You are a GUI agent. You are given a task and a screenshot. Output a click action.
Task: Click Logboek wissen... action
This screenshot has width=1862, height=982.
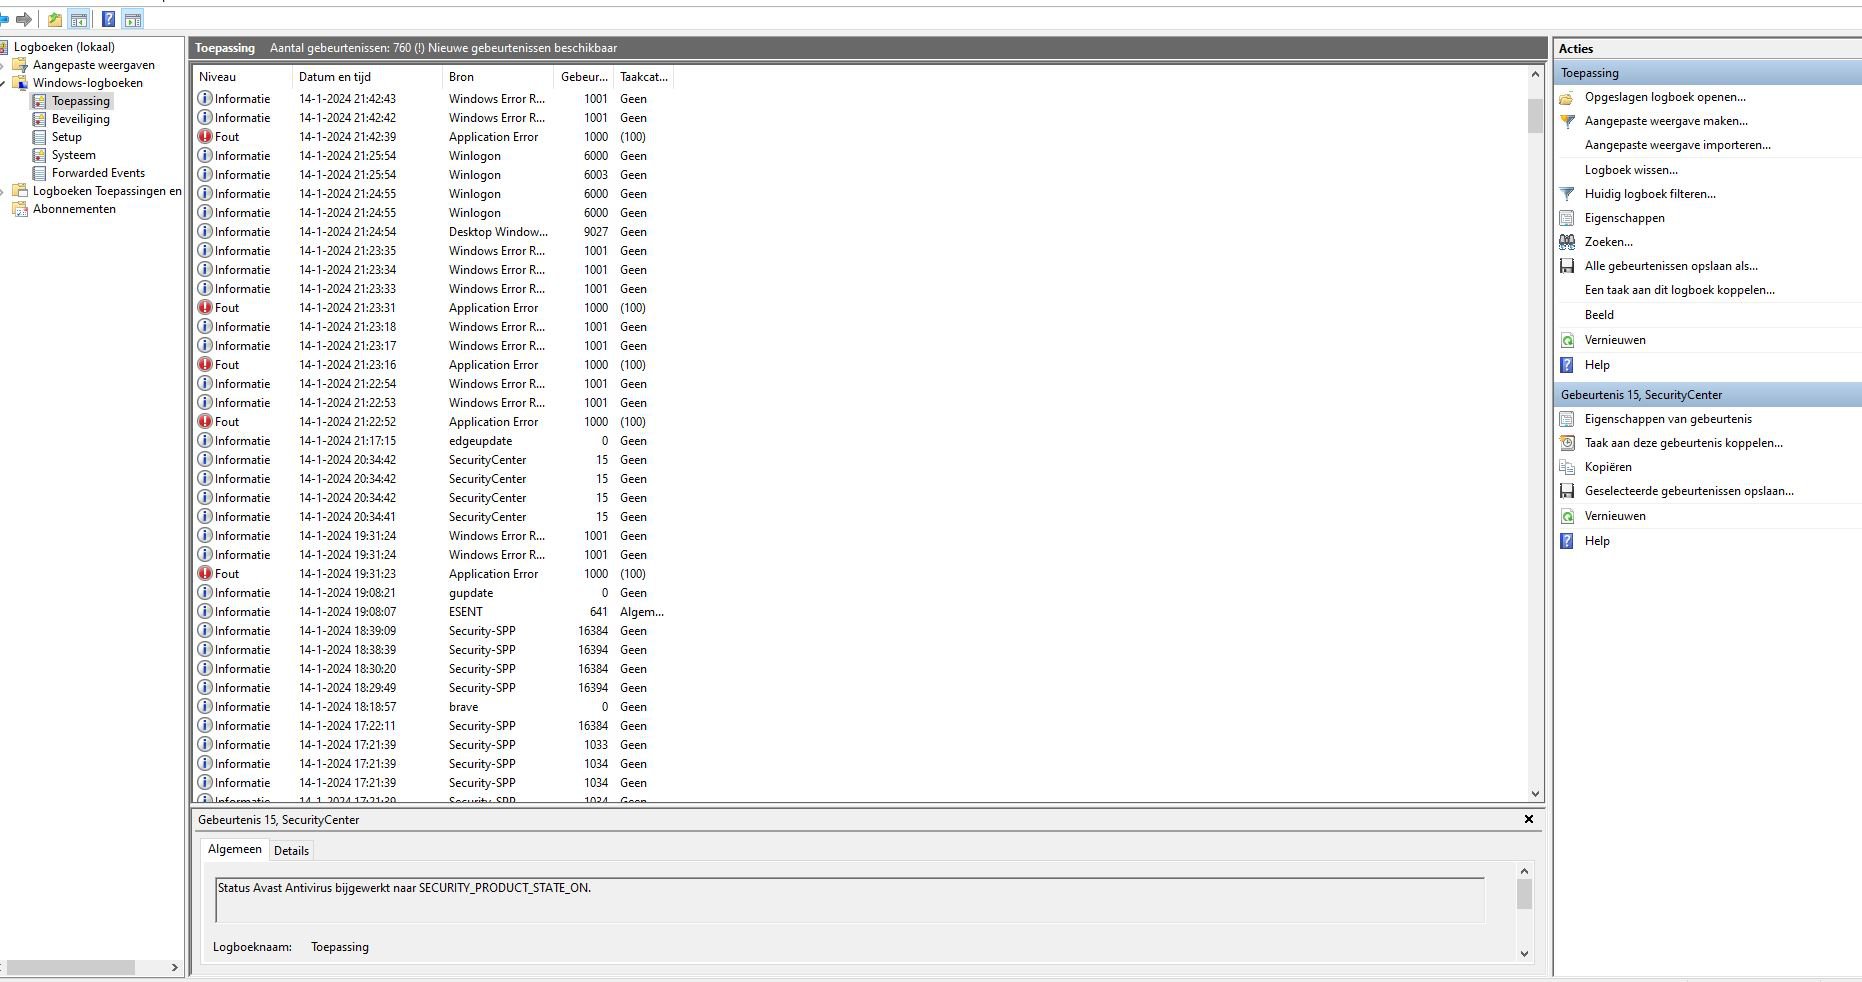click(x=1631, y=170)
